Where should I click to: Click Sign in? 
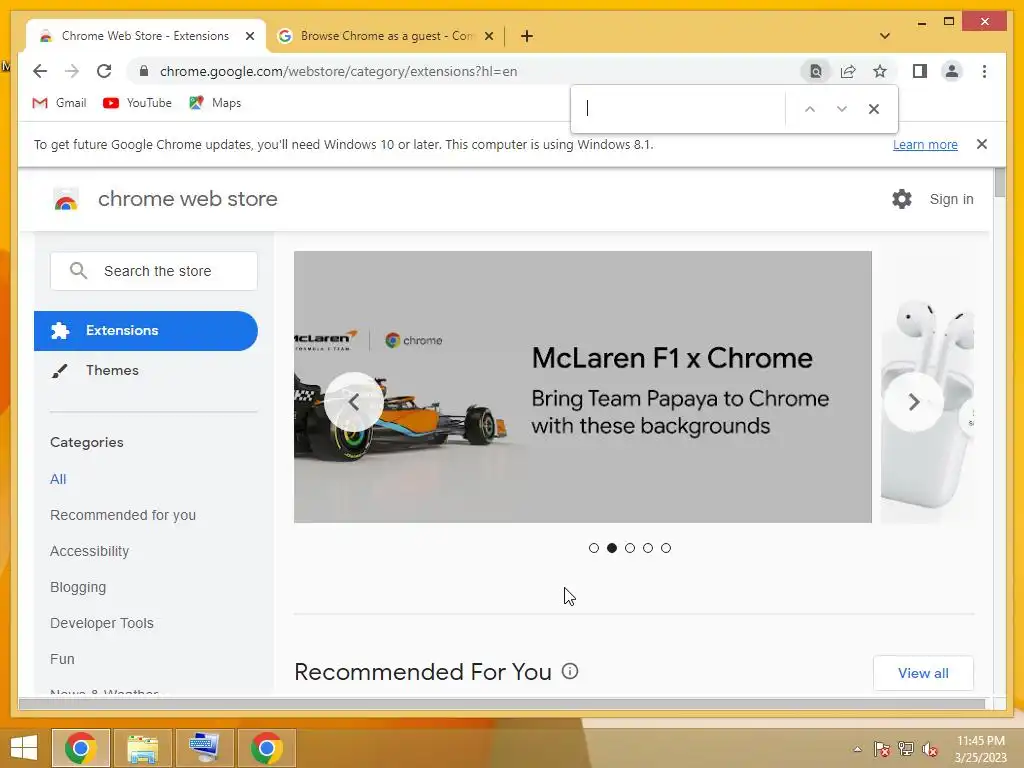952,199
